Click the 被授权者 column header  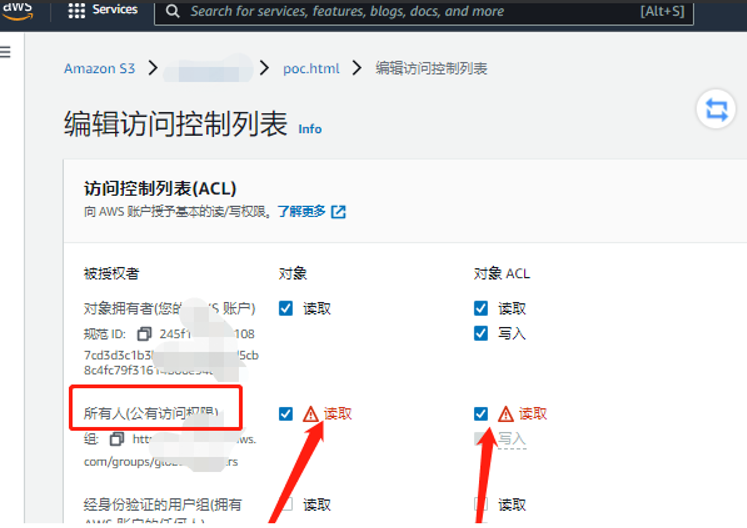tap(111, 274)
